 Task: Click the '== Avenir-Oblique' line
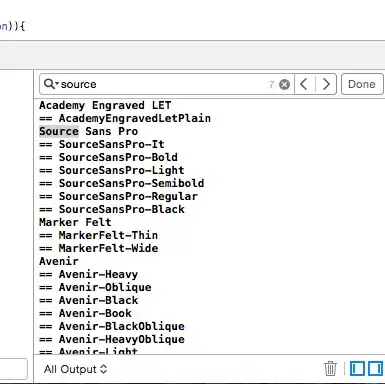95,287
